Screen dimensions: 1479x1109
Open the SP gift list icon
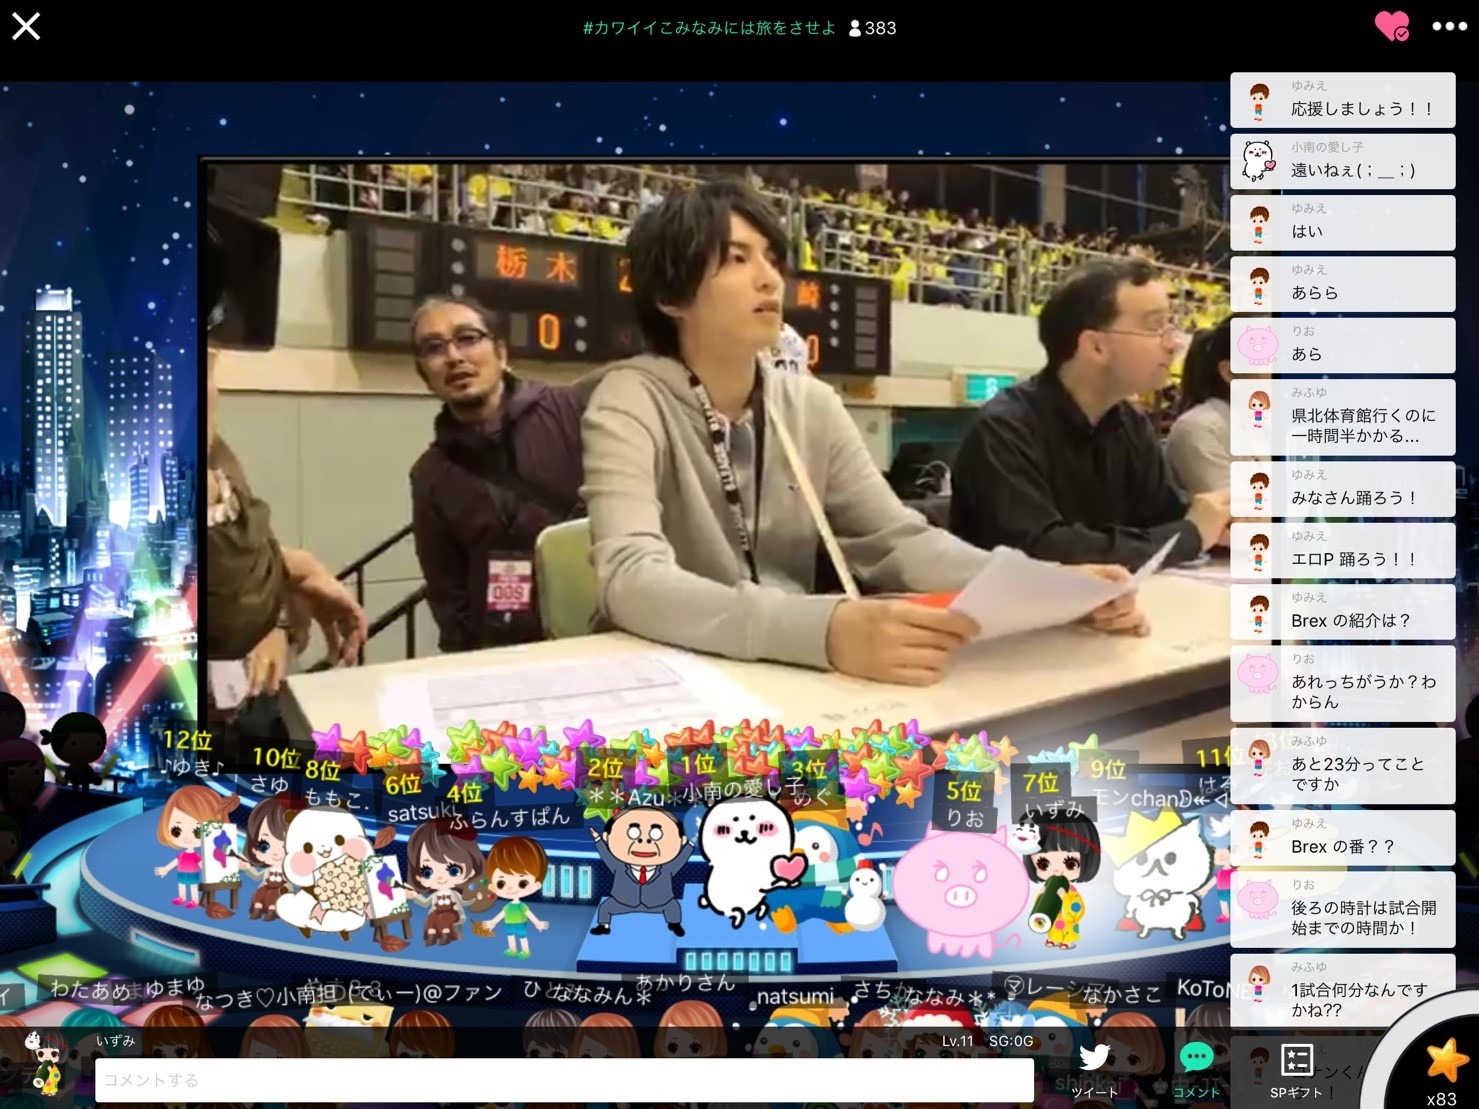(x=1296, y=1060)
